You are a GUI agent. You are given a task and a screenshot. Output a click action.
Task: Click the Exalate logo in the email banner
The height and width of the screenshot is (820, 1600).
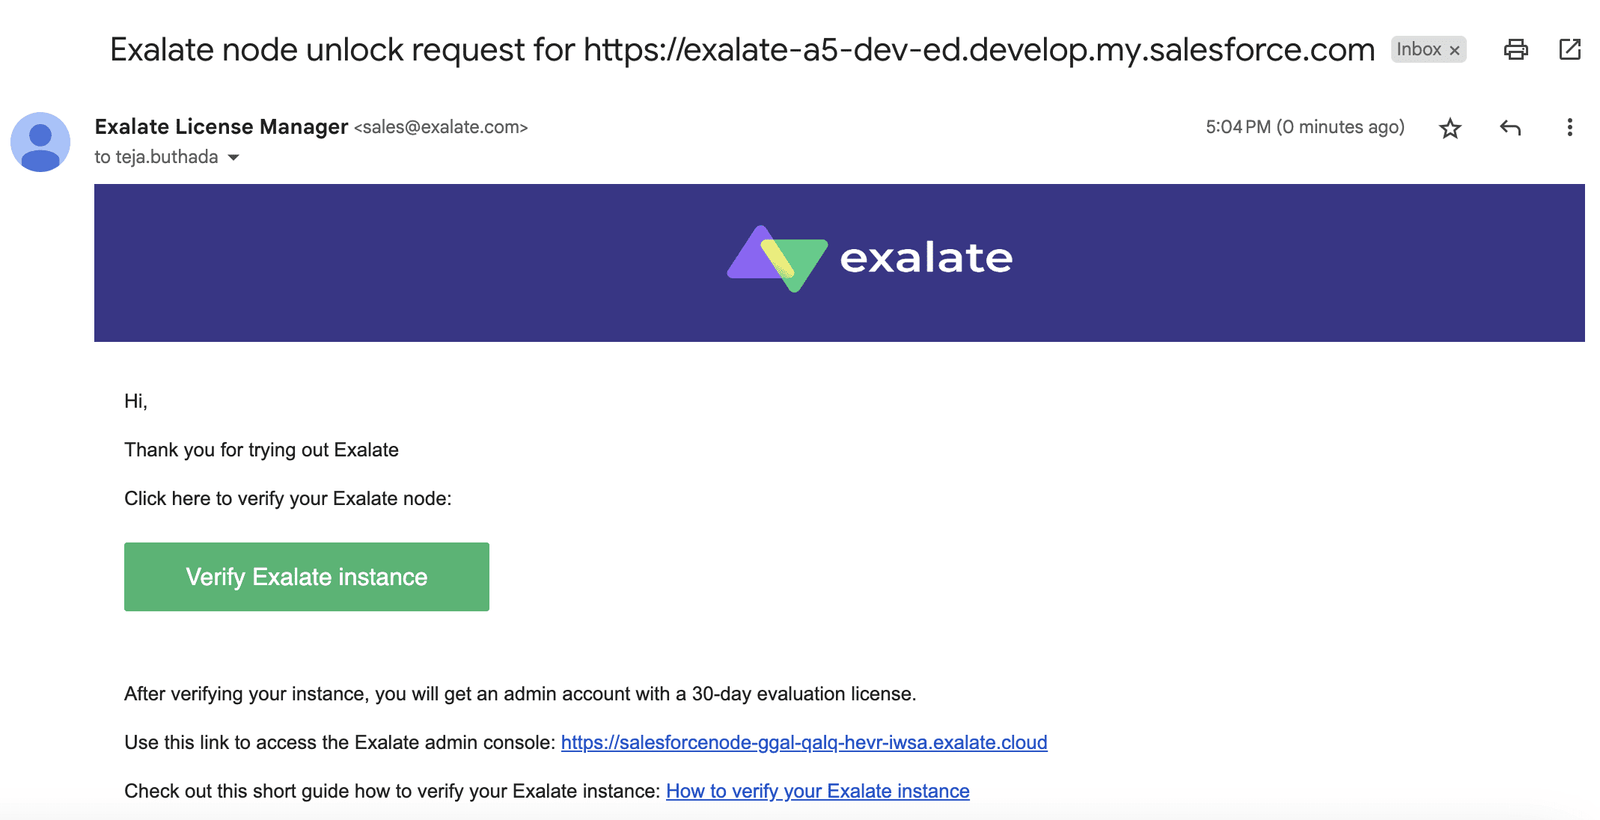tap(868, 258)
